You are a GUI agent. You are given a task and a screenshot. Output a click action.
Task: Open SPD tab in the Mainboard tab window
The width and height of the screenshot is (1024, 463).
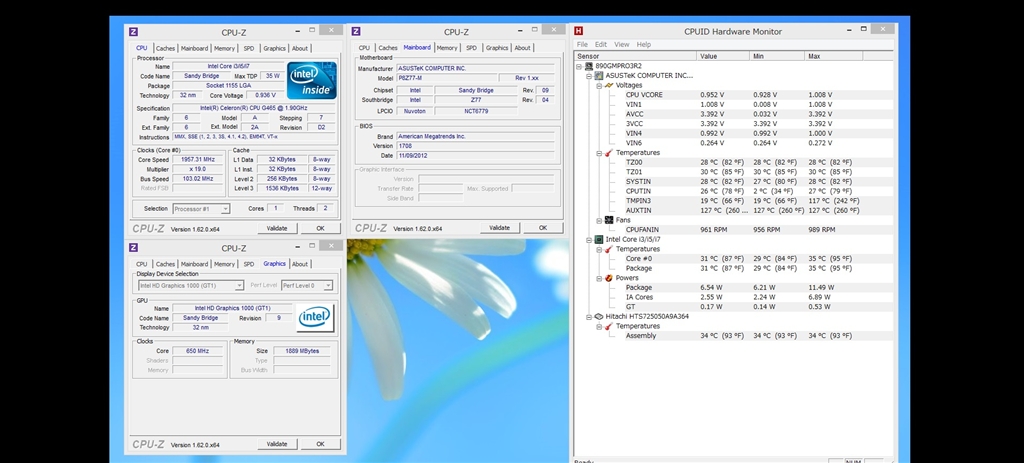472,48
